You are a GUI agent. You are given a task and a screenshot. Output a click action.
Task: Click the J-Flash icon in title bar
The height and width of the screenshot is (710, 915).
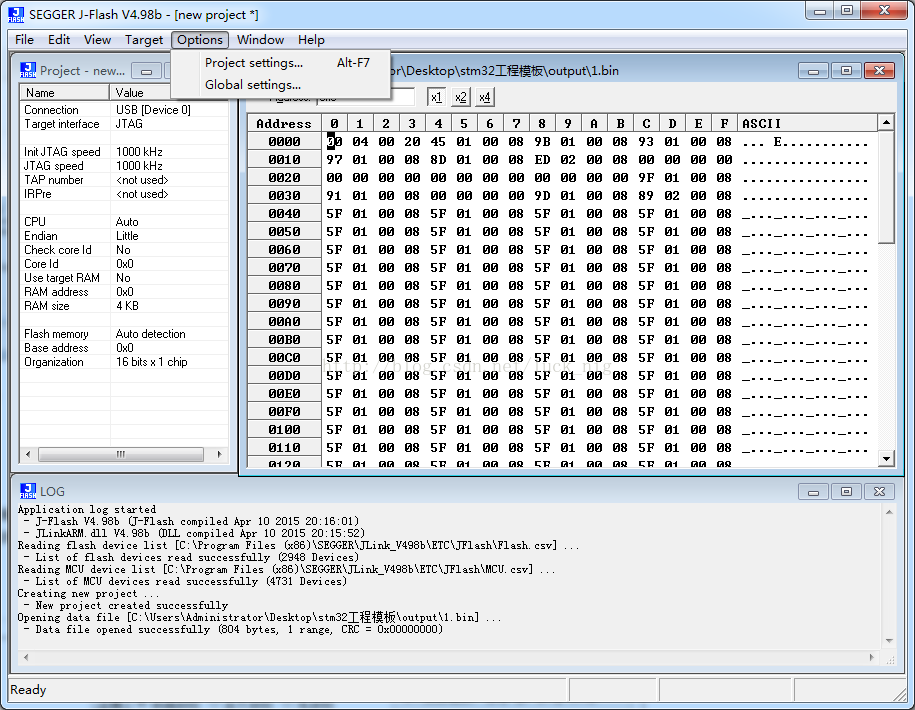[x=16, y=15]
